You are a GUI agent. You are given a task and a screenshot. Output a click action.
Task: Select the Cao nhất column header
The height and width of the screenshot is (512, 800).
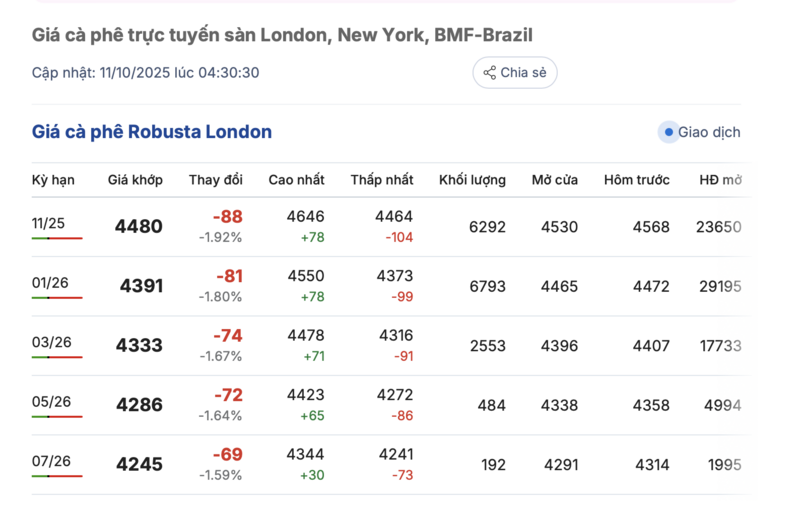point(296,180)
